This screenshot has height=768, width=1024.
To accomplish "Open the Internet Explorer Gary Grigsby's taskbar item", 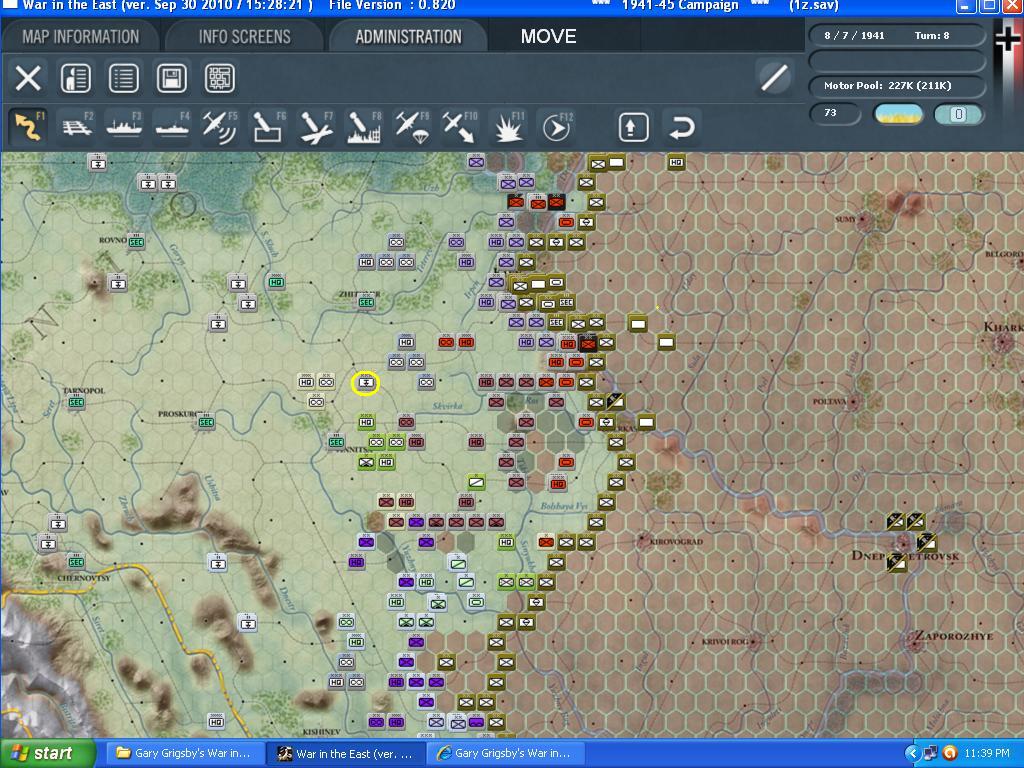I will pyautogui.click(x=506, y=754).
